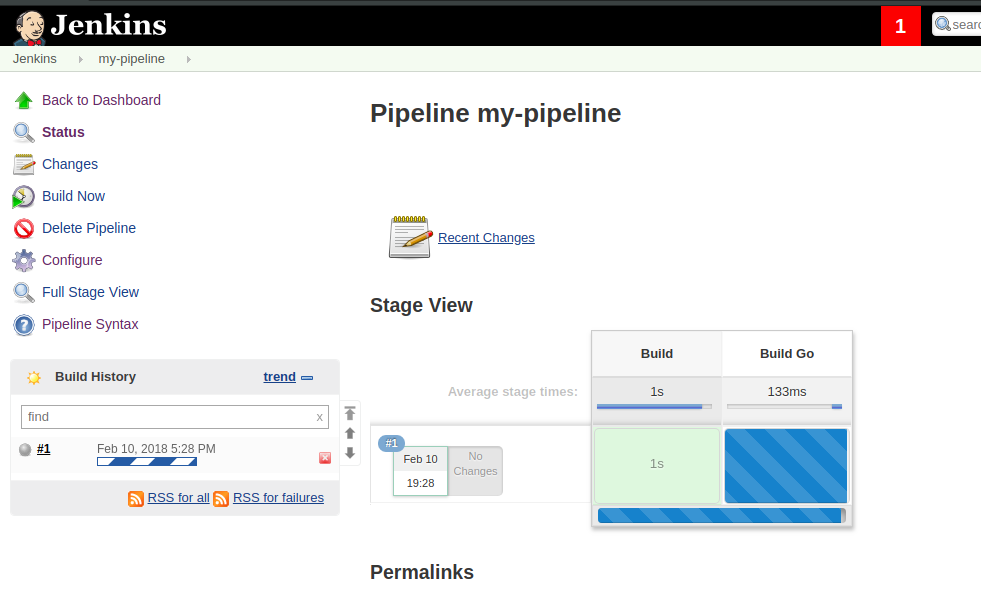Click the Jenkins butler logo icon
This screenshot has height=602, width=981.
click(x=29, y=28)
